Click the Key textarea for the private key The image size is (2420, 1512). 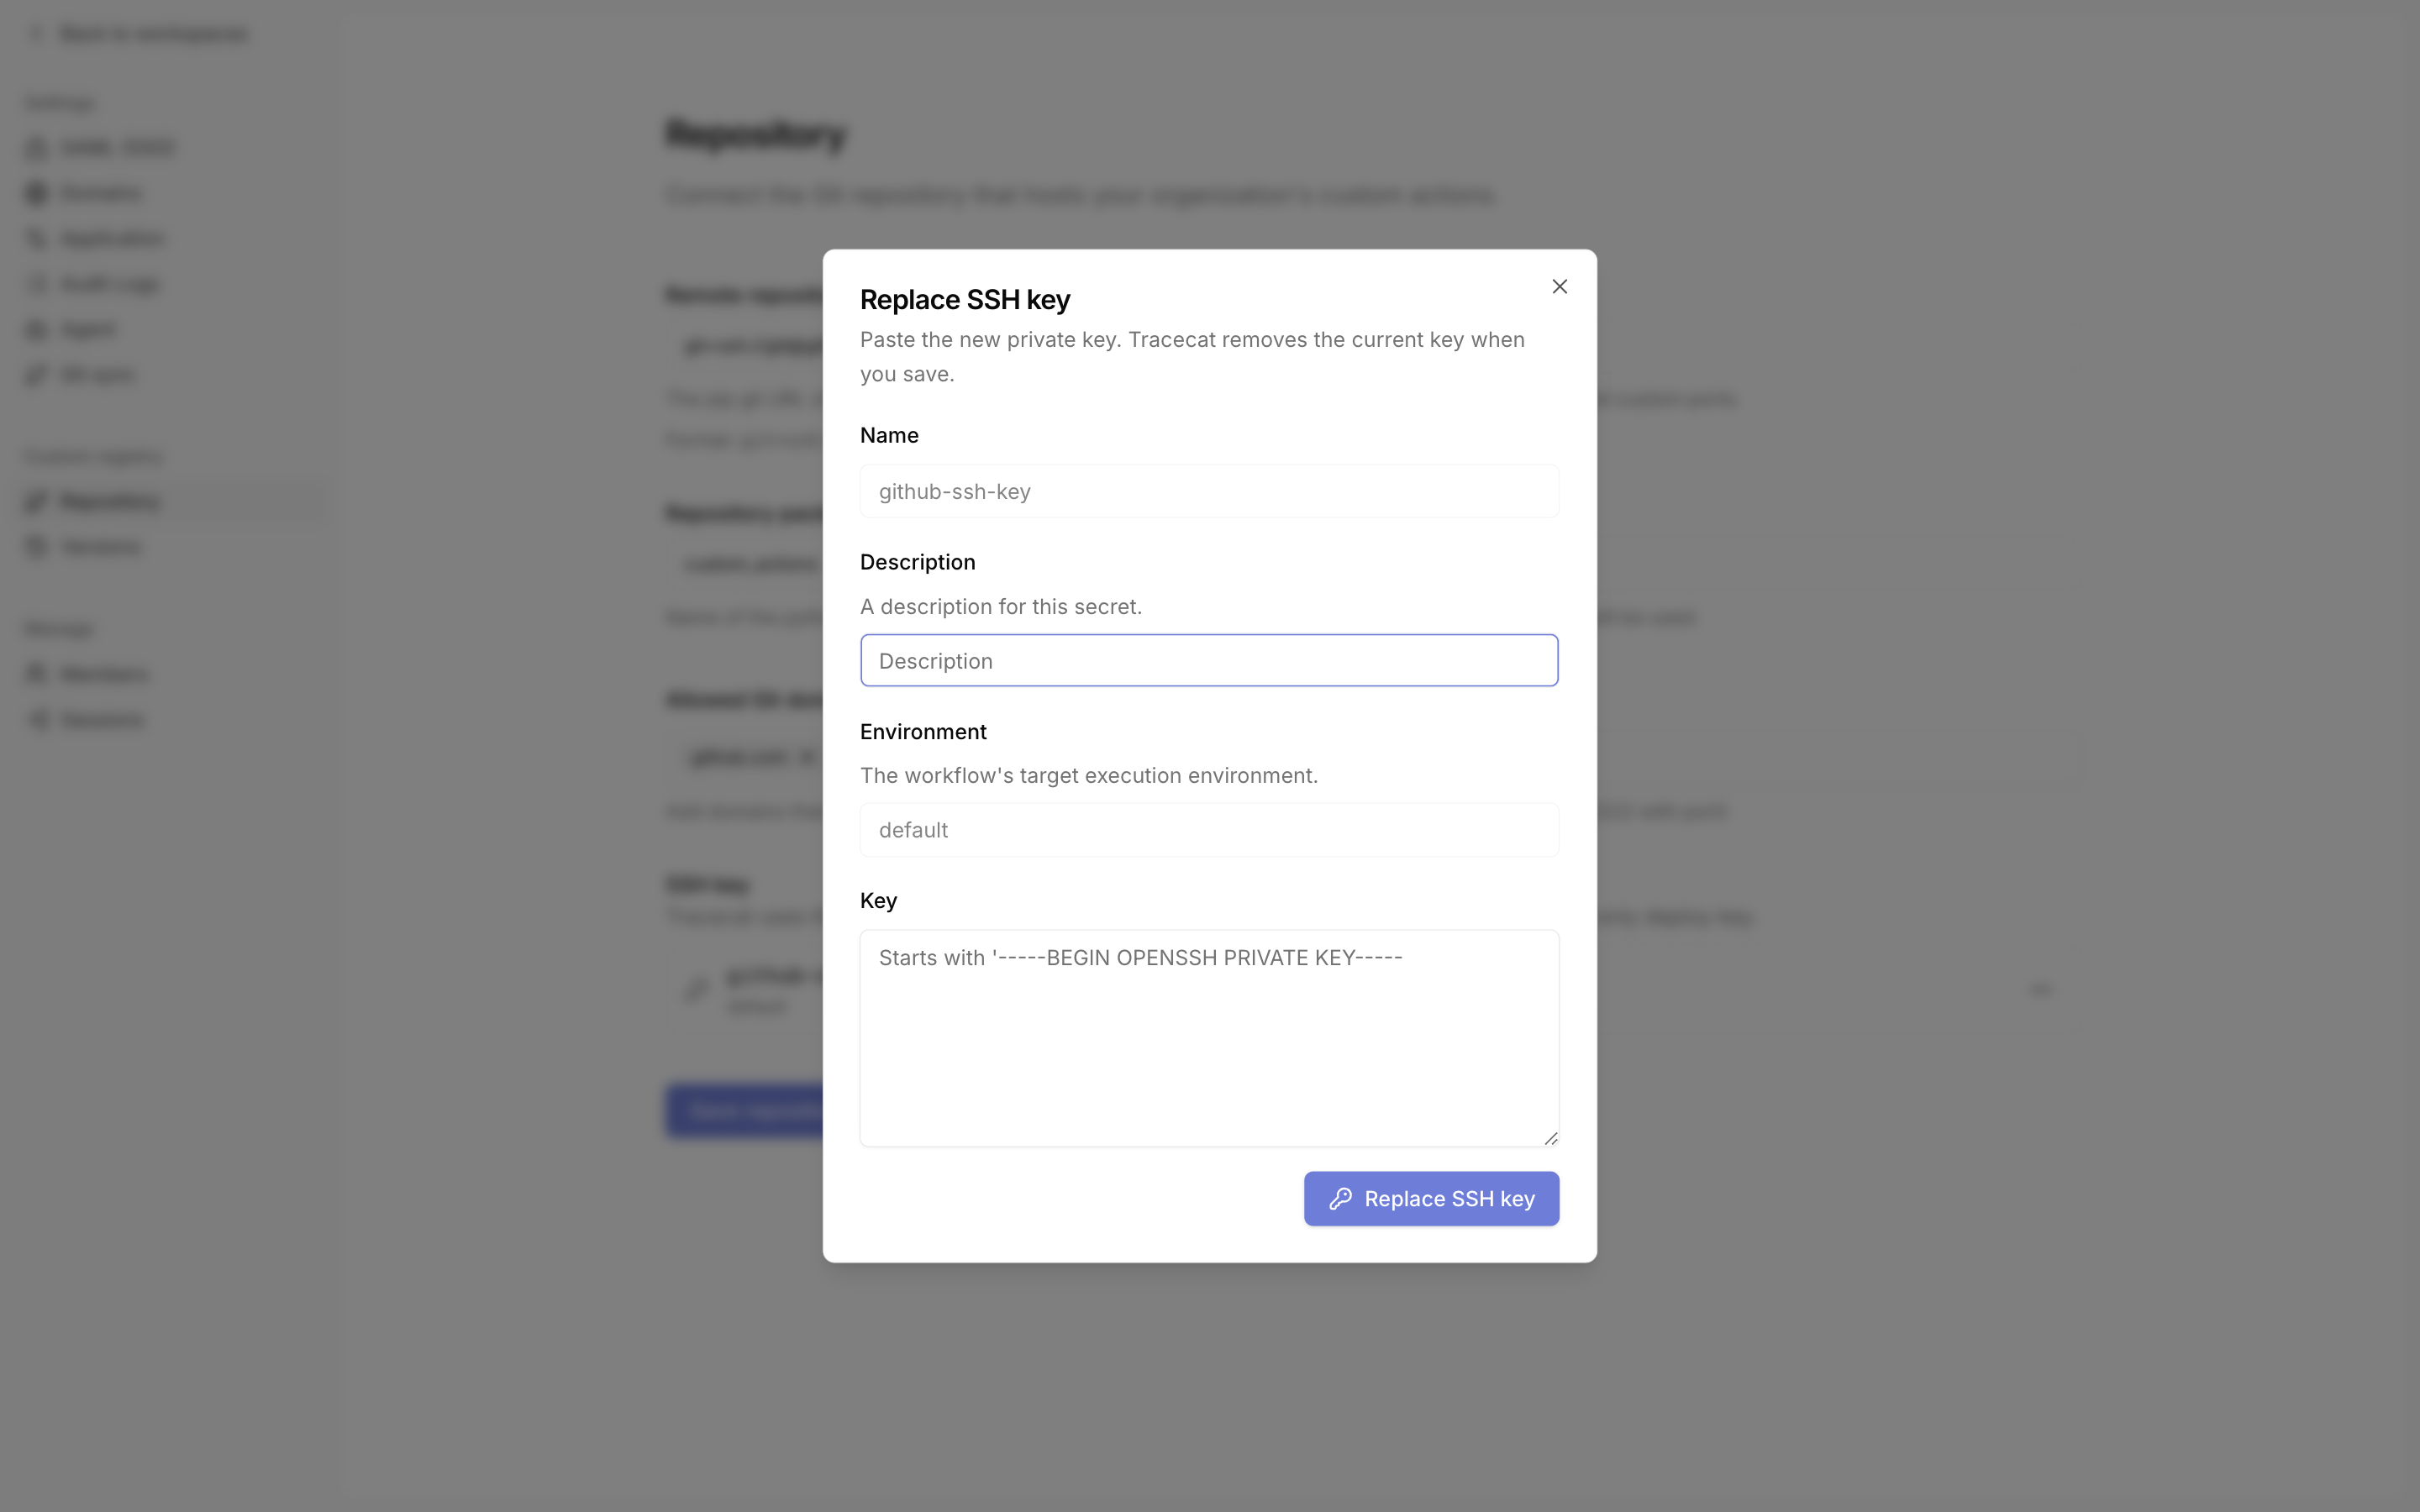tap(1209, 1038)
